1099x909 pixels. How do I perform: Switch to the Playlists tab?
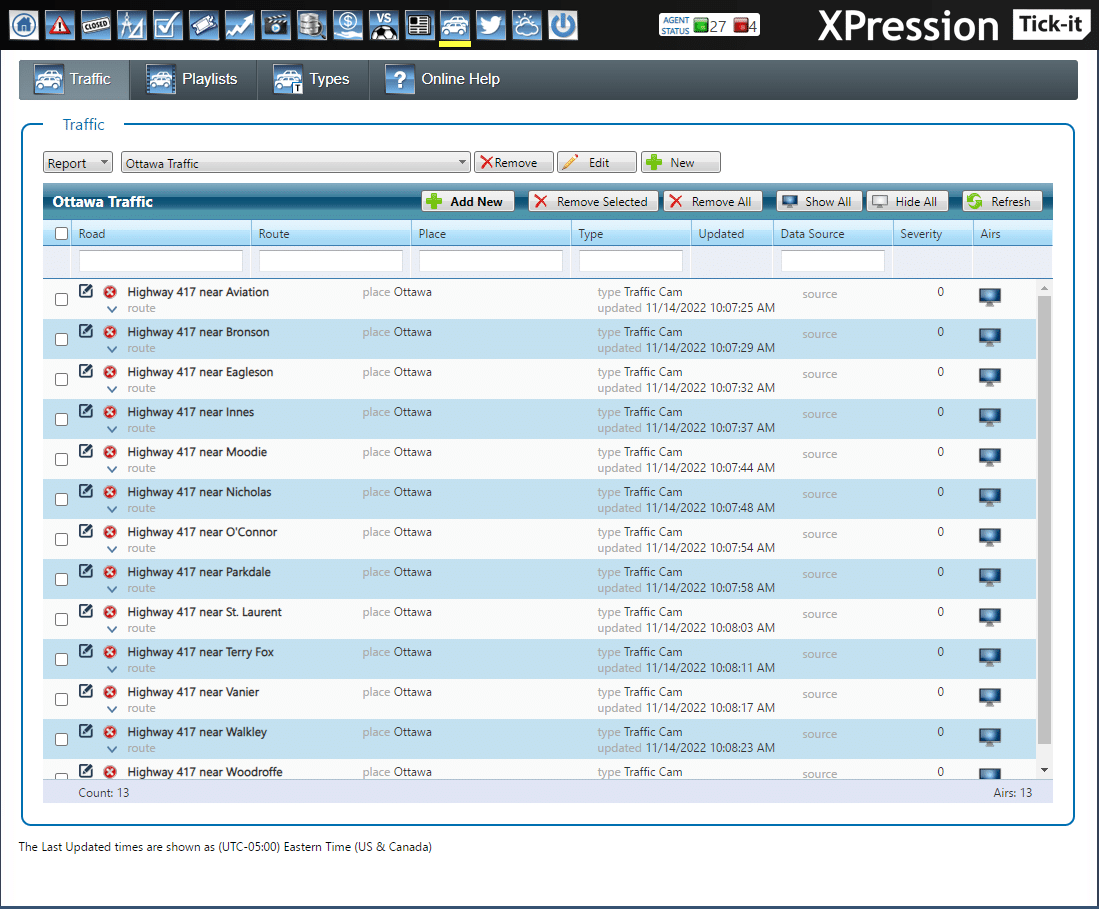point(193,79)
